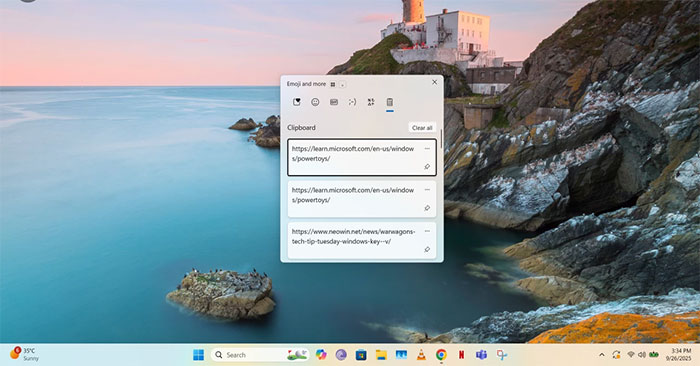Open the blue picture app next to File Explorer
700x366 pixels.
401,355
